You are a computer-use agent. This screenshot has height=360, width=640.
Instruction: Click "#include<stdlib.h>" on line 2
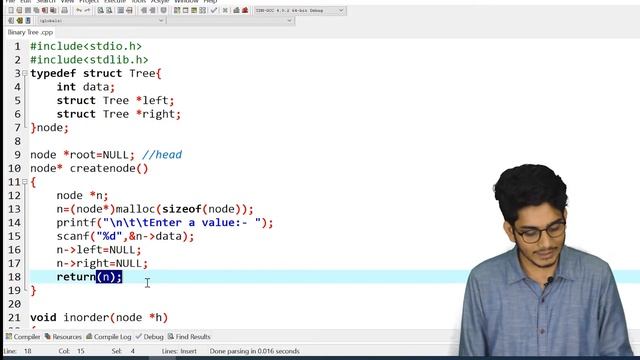point(89,60)
